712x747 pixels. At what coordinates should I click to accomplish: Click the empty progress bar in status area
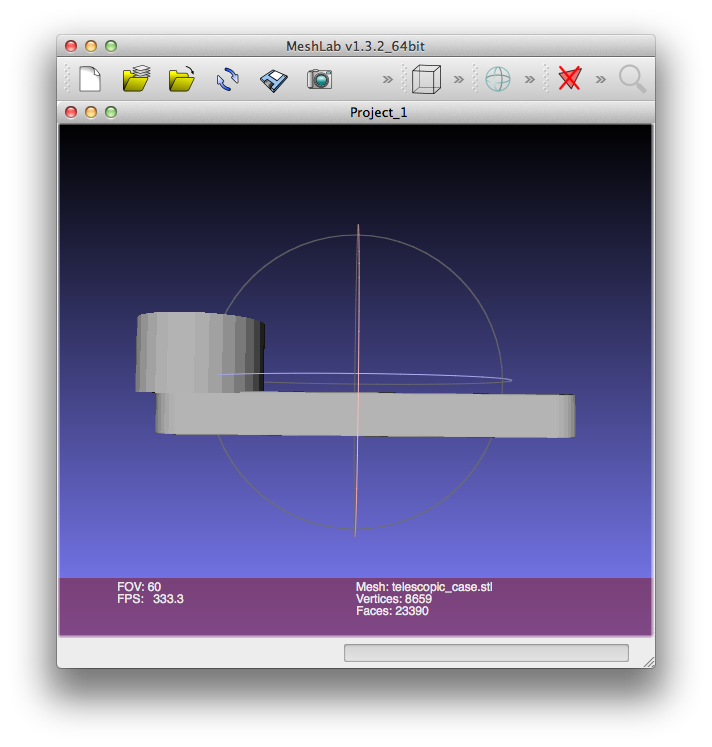click(x=486, y=653)
